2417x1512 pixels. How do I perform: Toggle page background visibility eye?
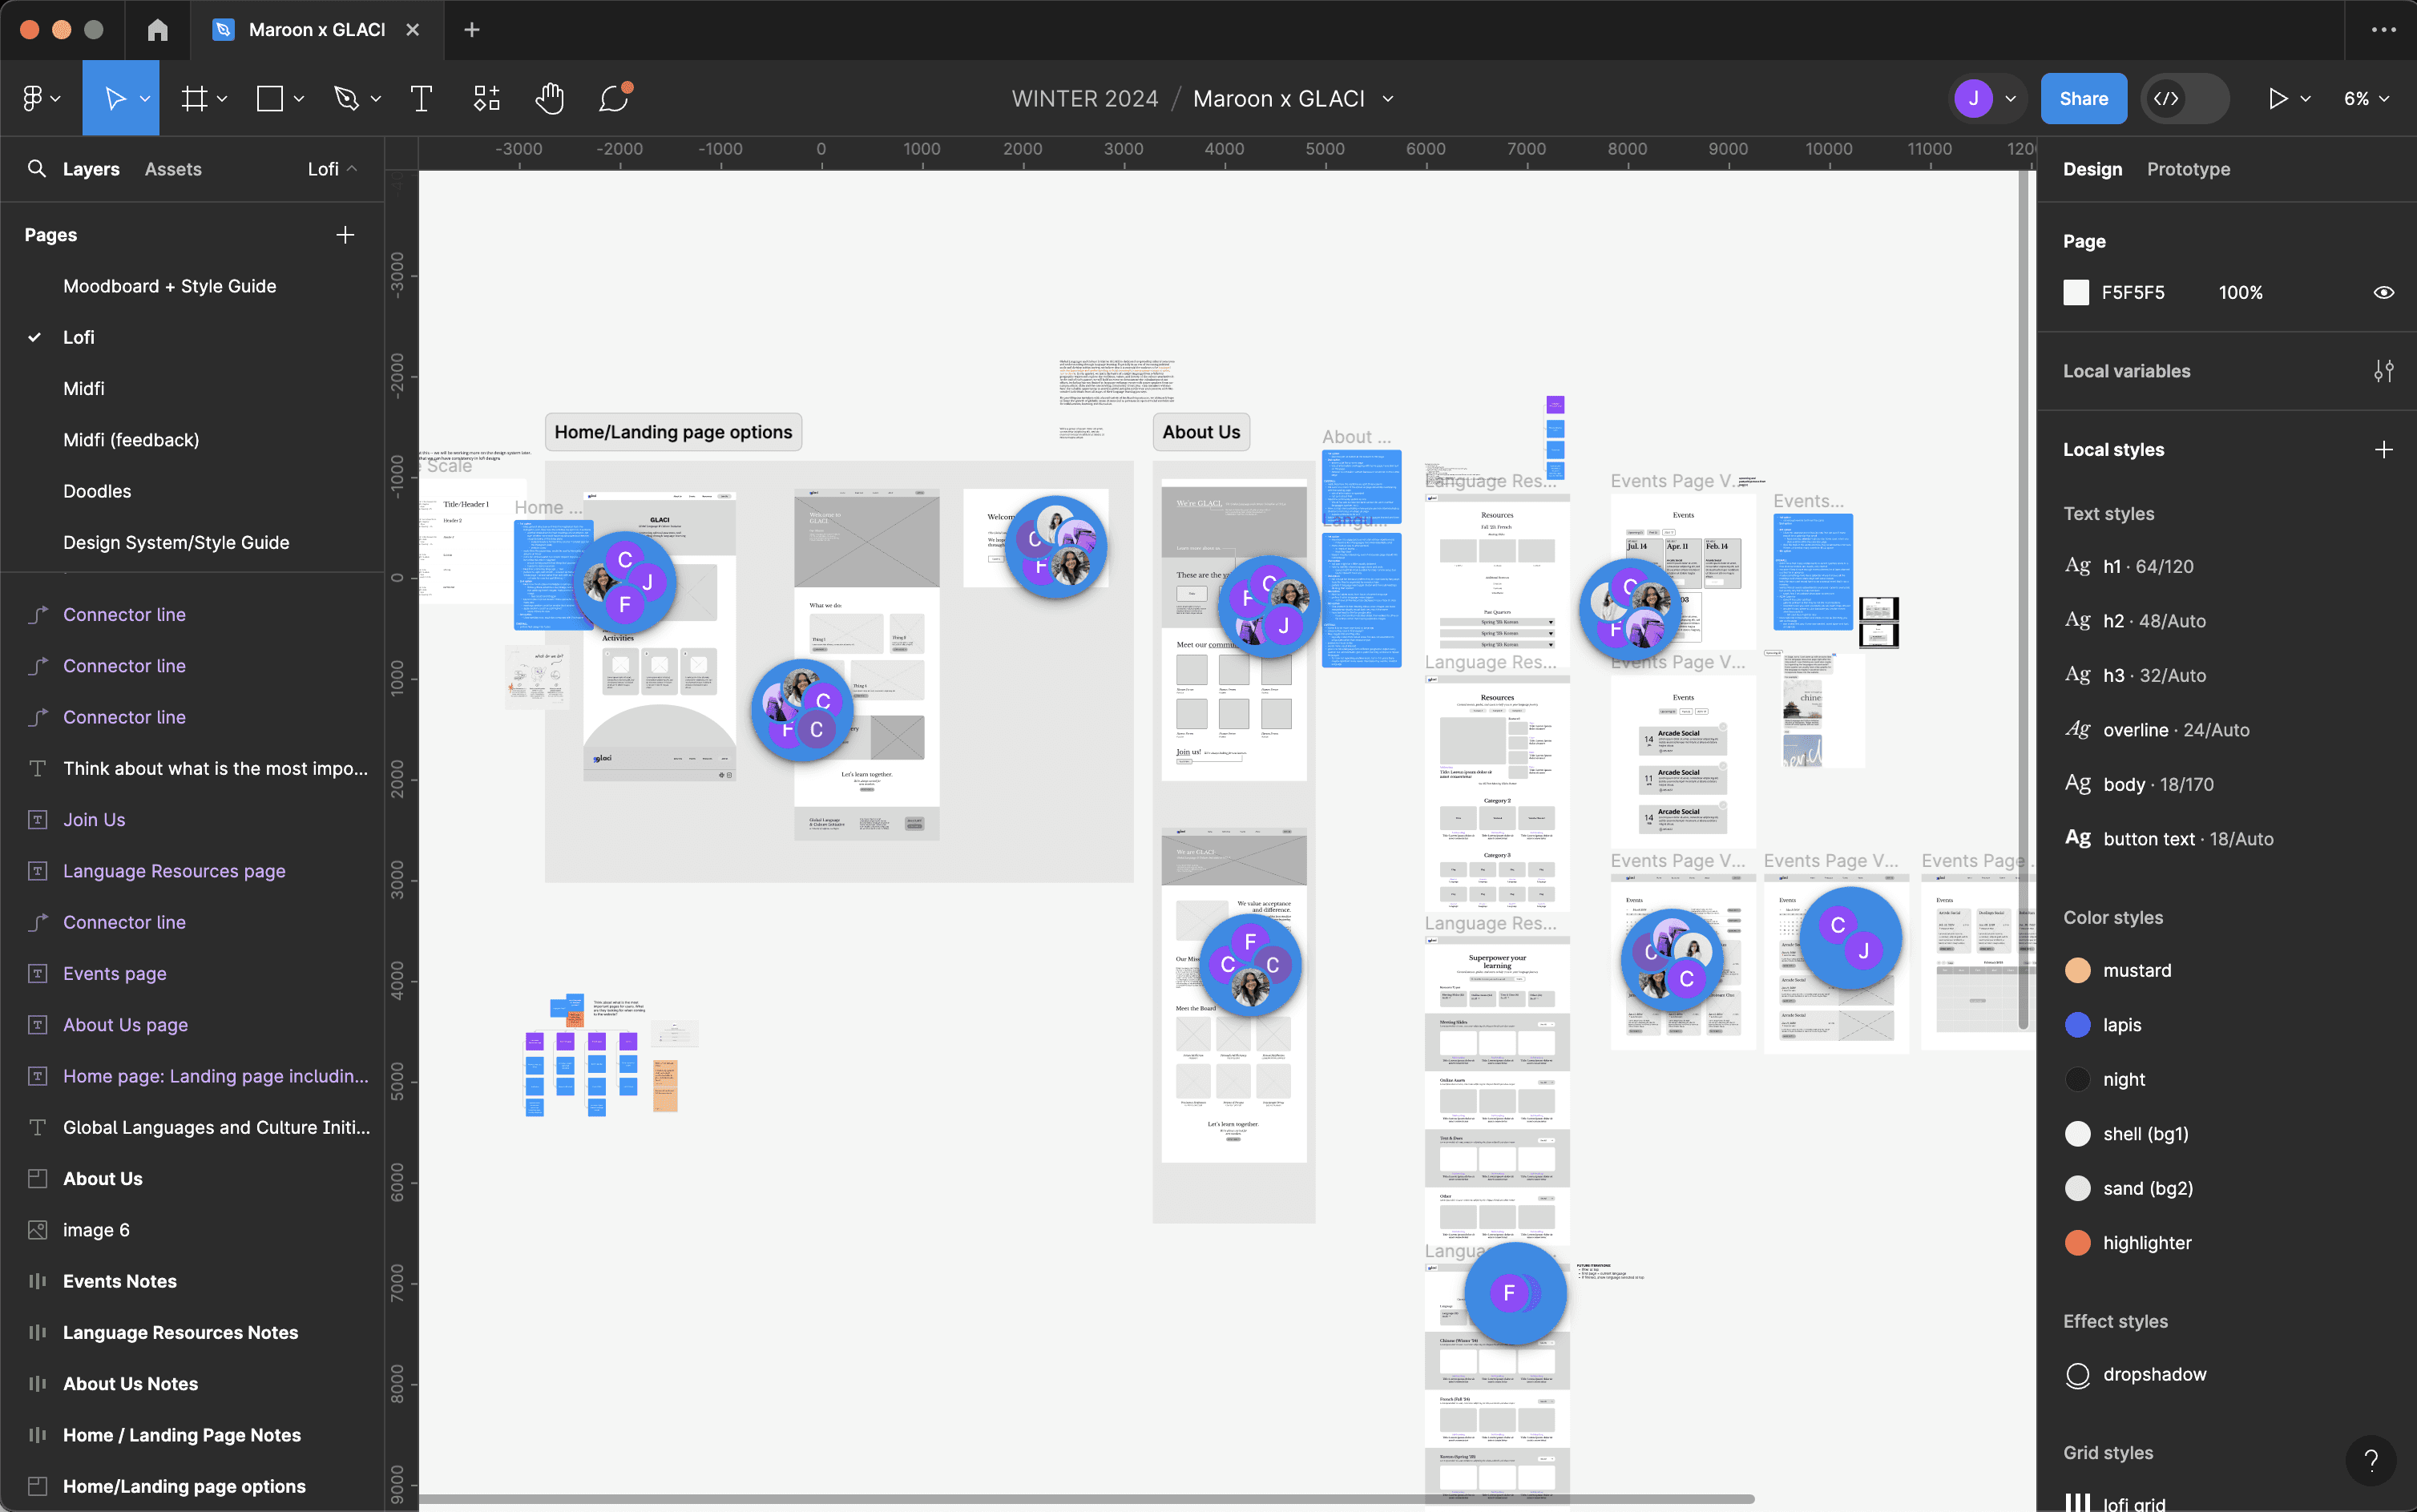tap(2384, 293)
